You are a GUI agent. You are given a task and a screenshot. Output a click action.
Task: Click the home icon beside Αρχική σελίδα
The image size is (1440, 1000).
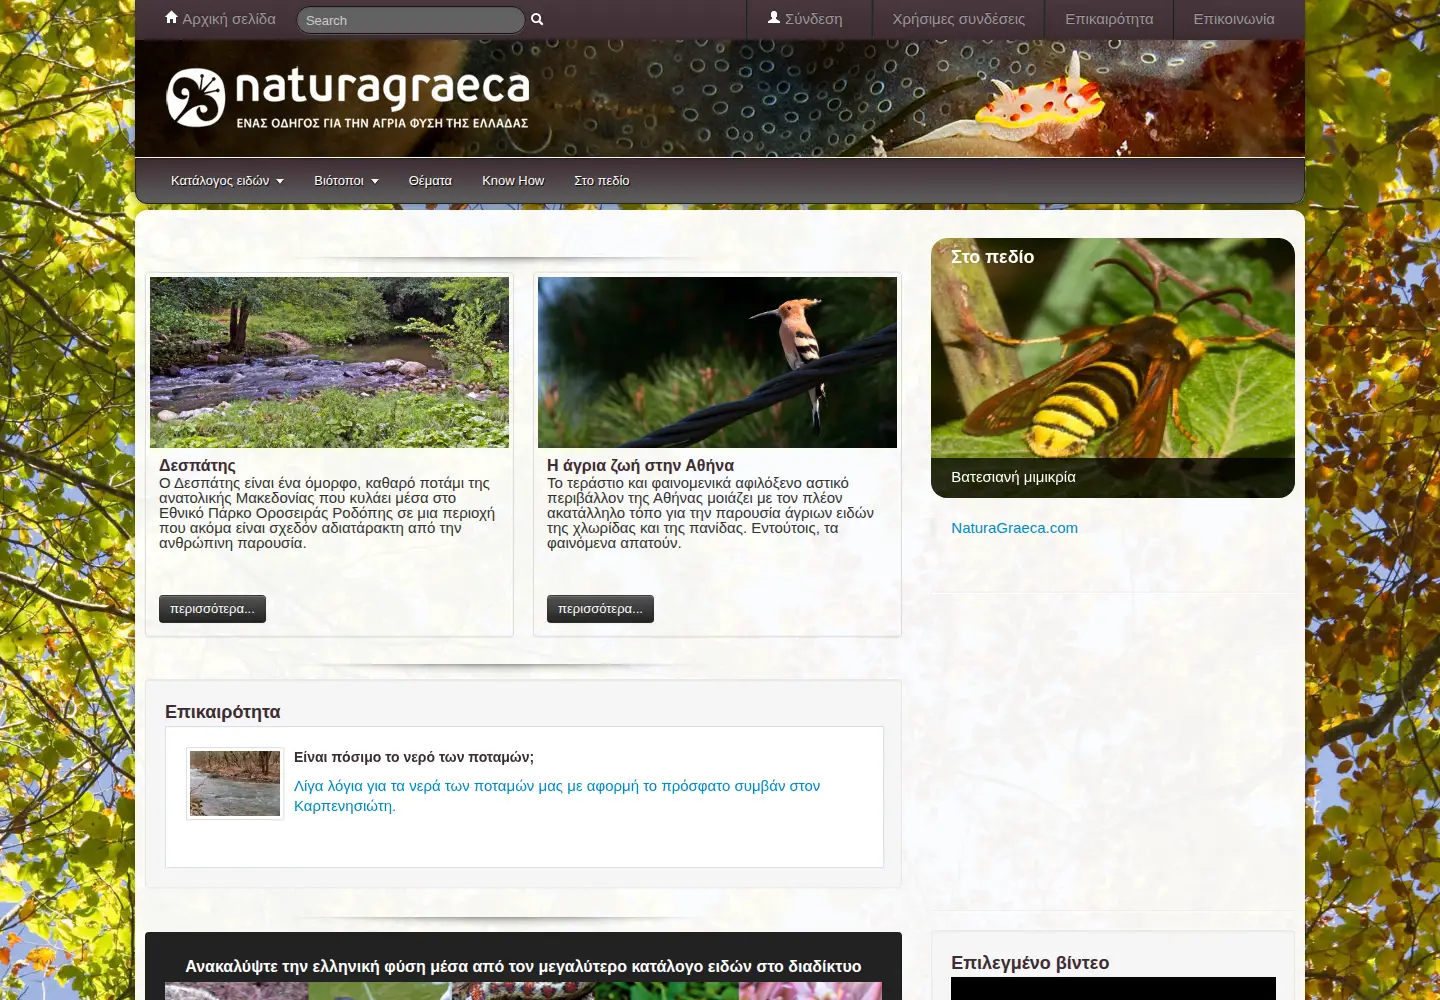tap(171, 18)
